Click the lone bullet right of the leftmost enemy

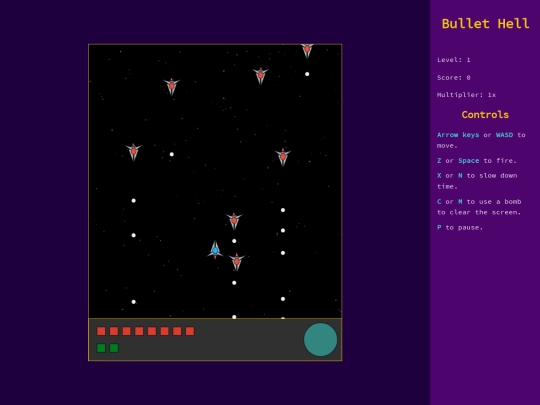[172, 154]
